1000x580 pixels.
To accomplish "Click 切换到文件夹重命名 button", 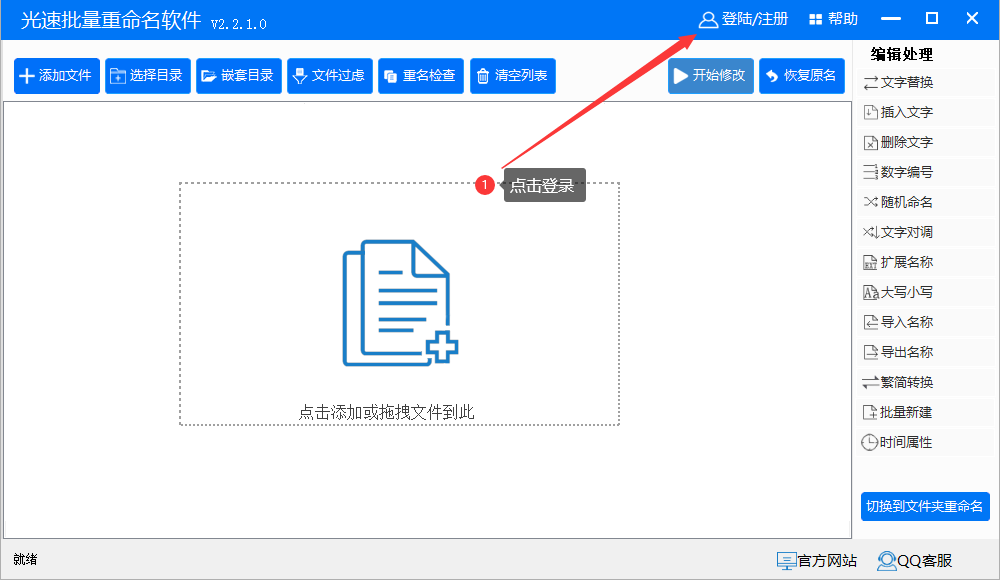I will pos(925,507).
